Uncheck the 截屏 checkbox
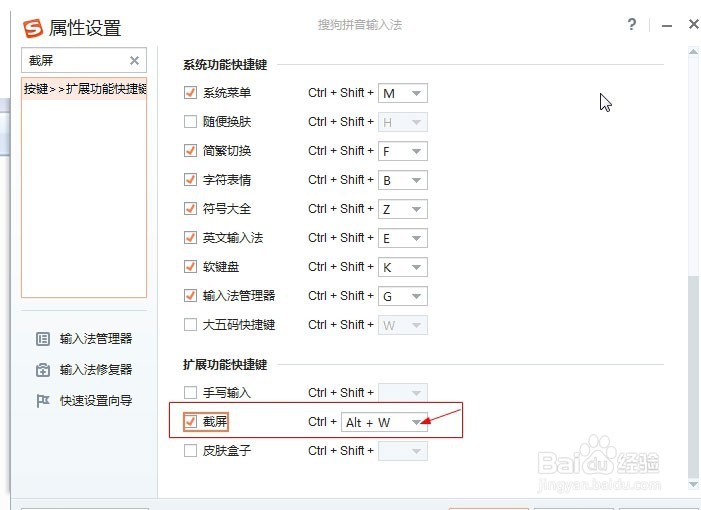 click(190, 421)
